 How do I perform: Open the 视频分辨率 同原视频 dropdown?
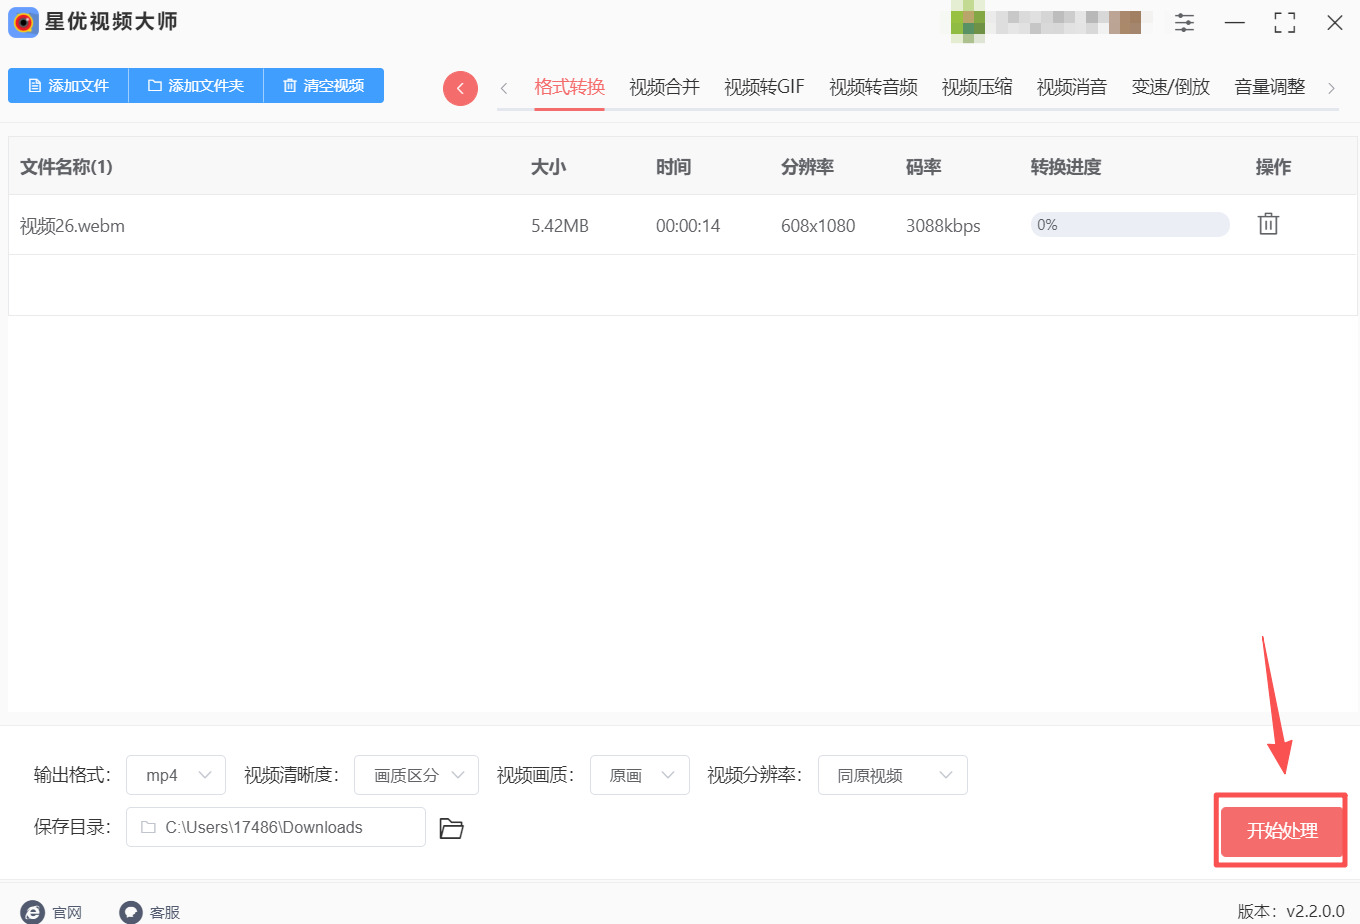pyautogui.click(x=892, y=775)
